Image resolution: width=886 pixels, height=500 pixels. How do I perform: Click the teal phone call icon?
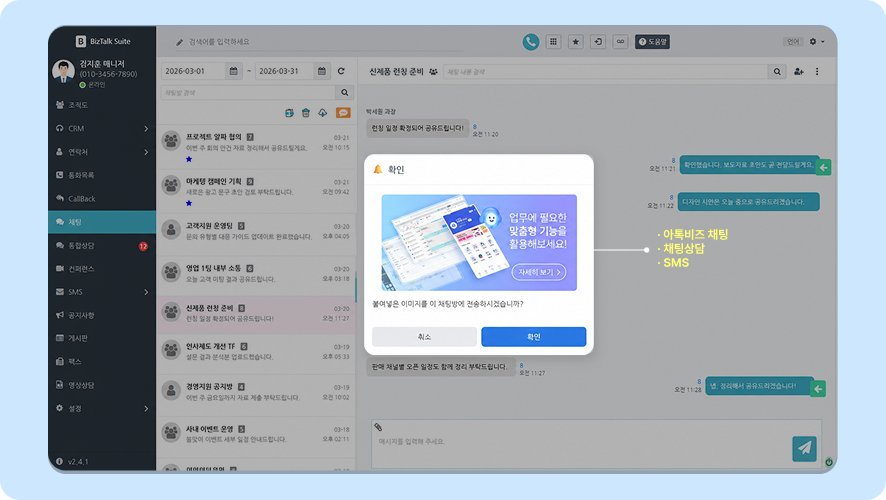point(531,42)
